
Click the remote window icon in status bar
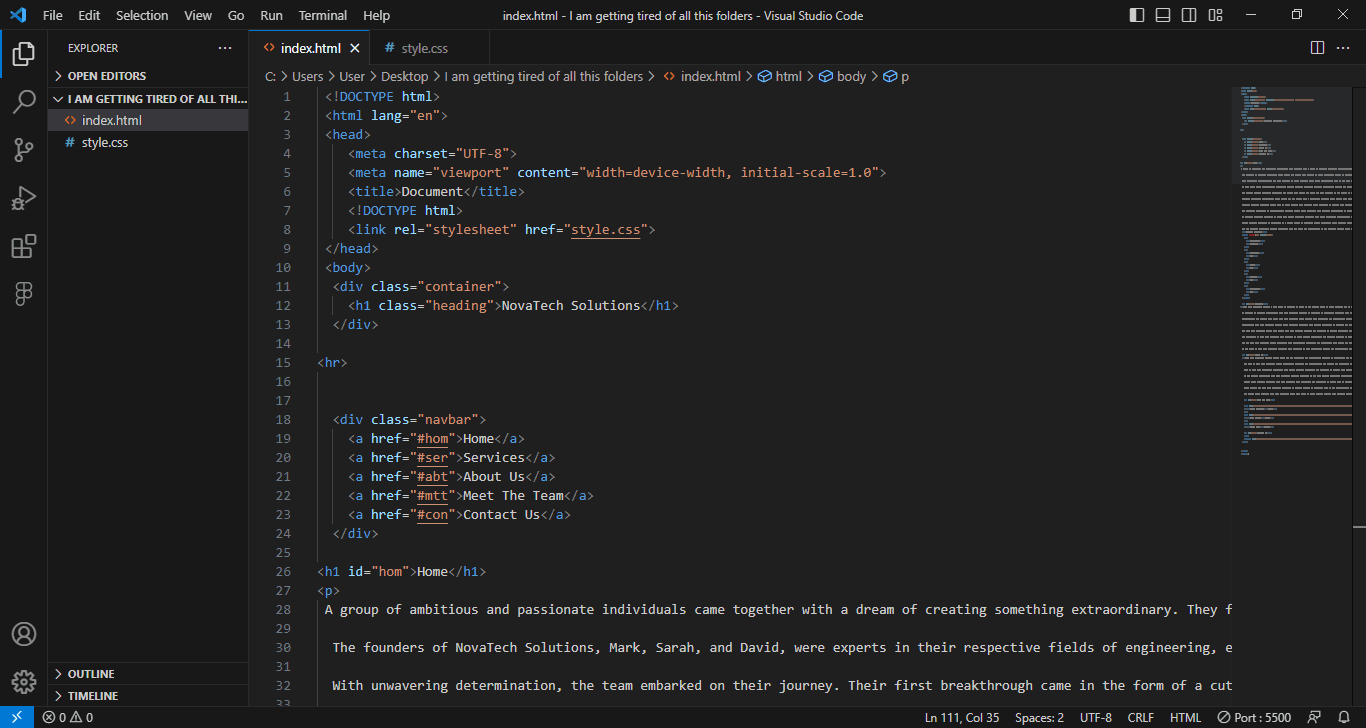(17, 717)
